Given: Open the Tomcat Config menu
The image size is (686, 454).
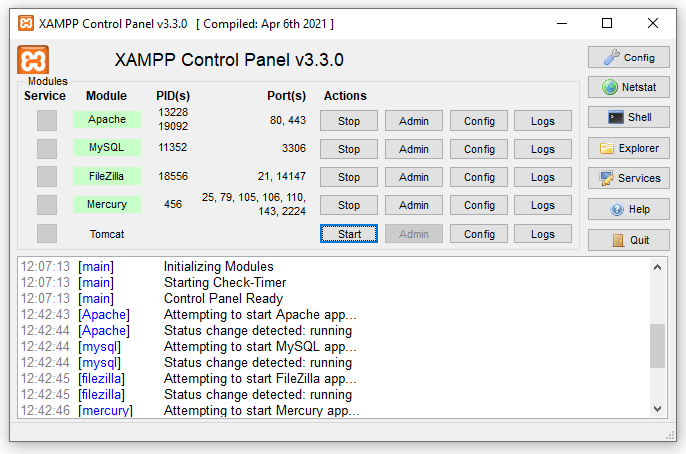Looking at the screenshot, I should tap(479, 234).
